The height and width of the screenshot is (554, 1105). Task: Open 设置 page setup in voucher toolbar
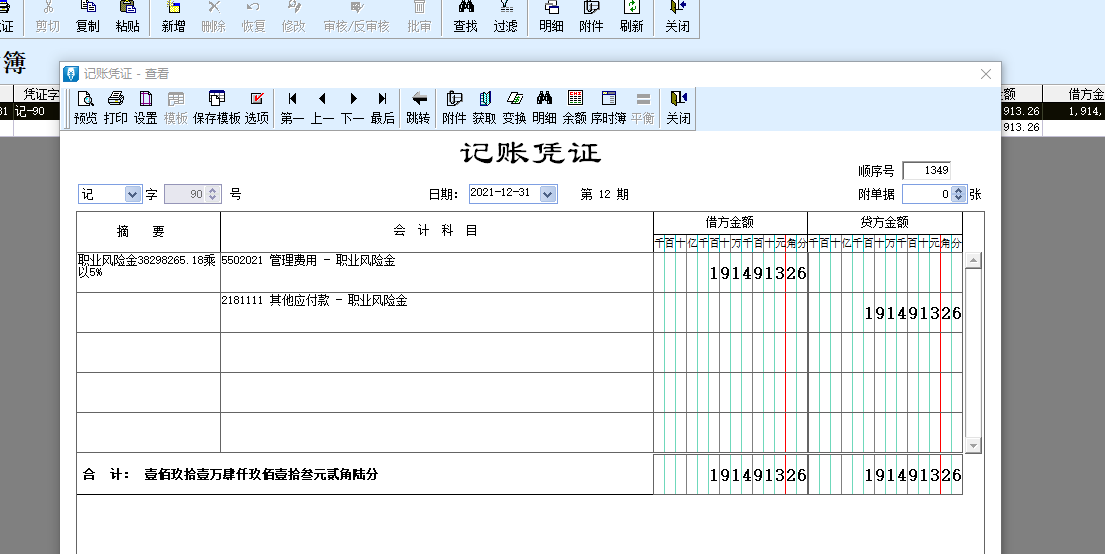(x=146, y=107)
